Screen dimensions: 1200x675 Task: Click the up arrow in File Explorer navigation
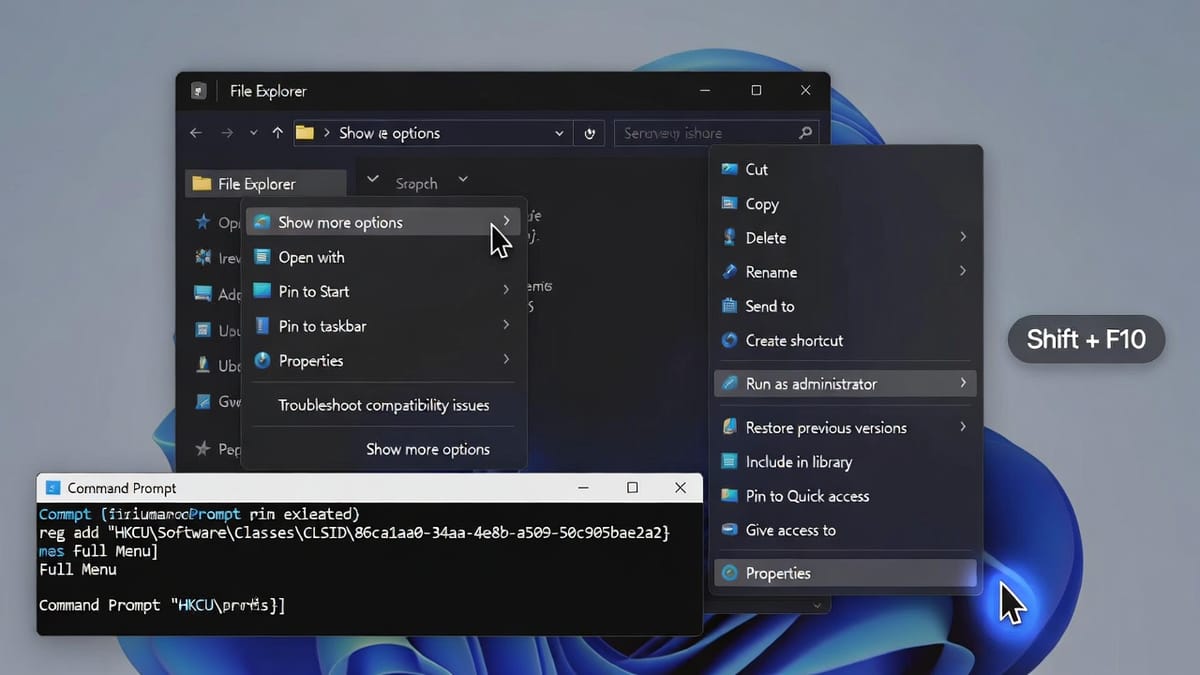pyautogui.click(x=276, y=133)
